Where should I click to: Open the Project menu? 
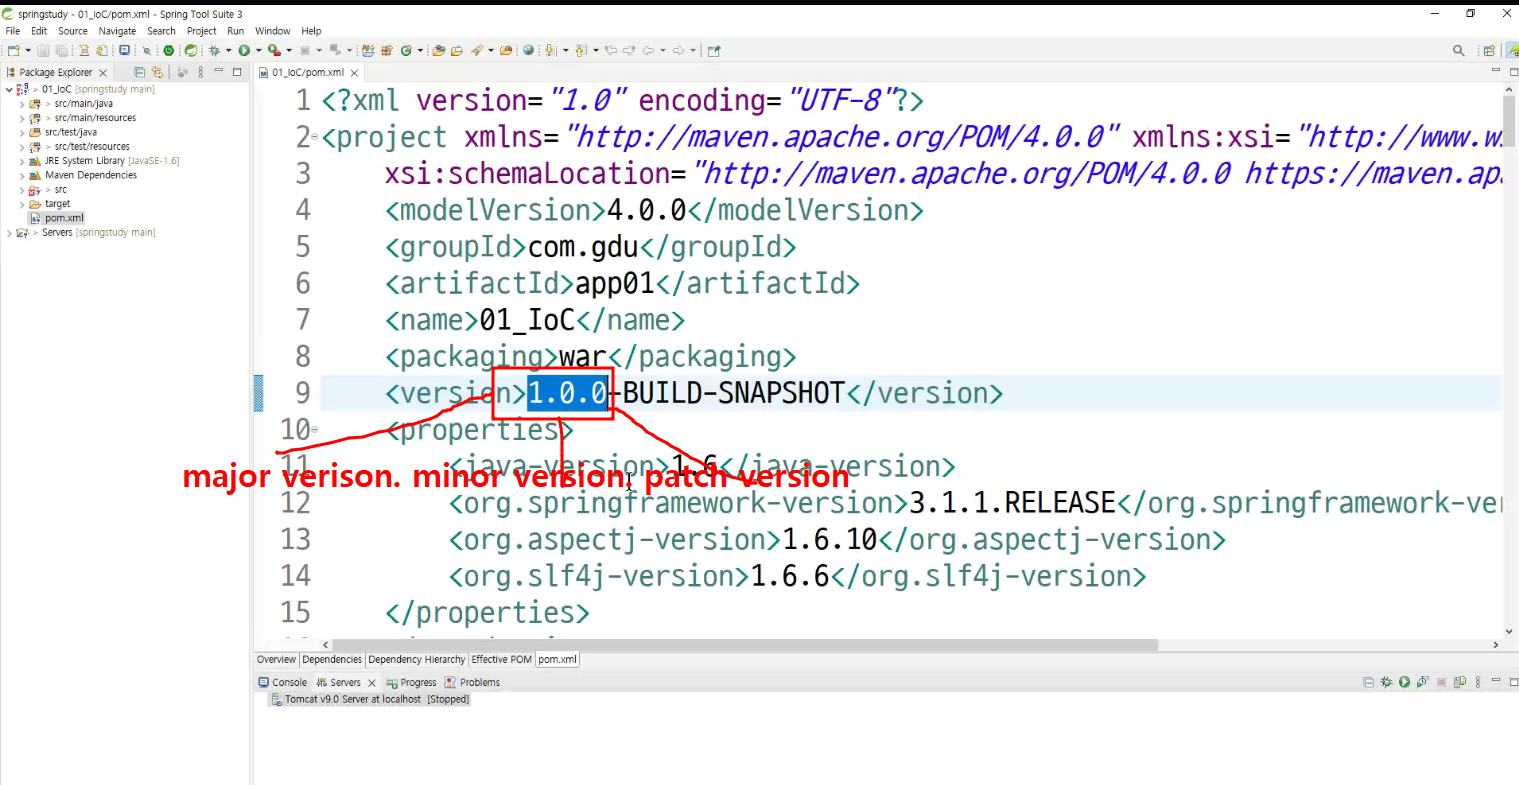tap(202, 31)
